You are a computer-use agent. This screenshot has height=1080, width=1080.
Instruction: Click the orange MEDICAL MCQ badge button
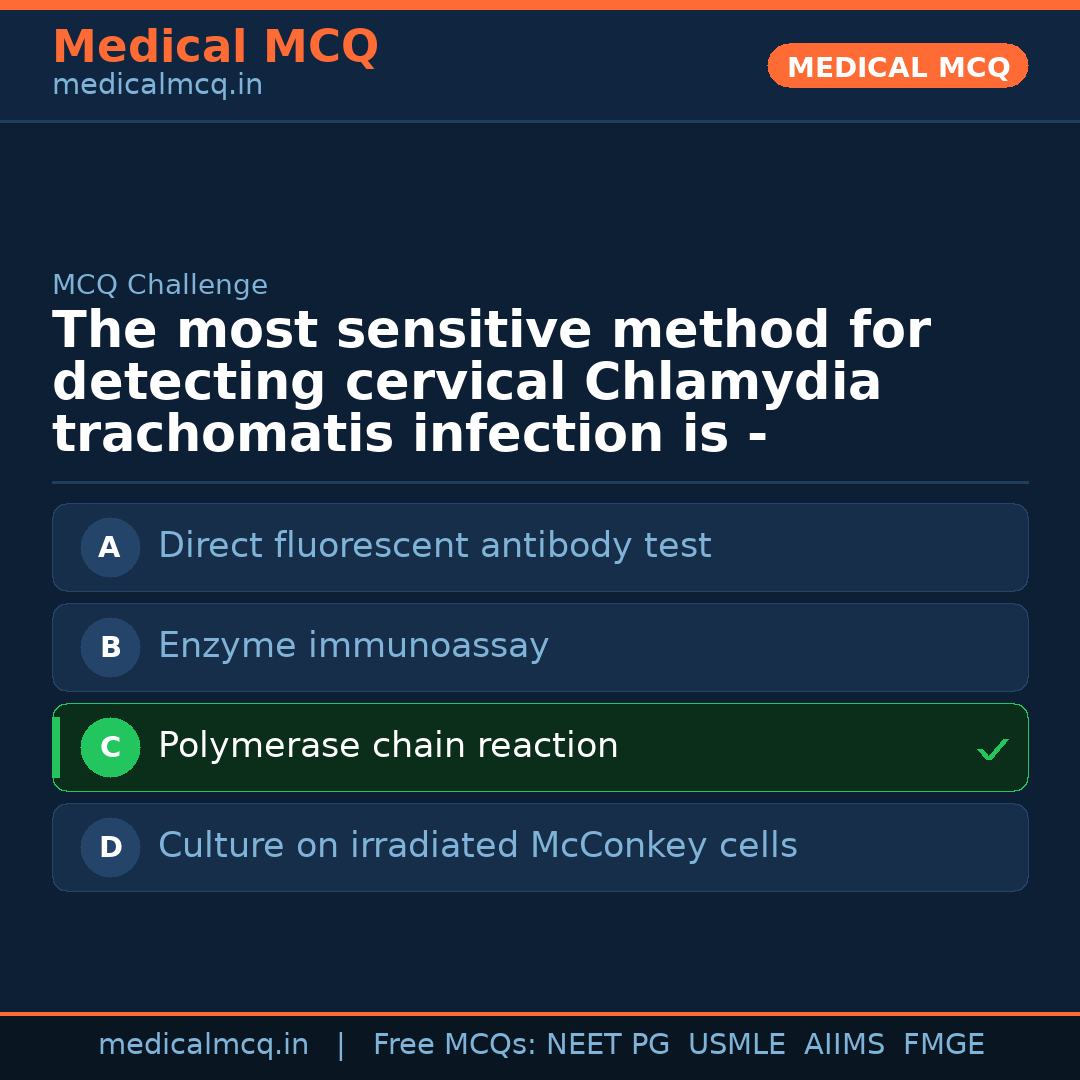[897, 66]
